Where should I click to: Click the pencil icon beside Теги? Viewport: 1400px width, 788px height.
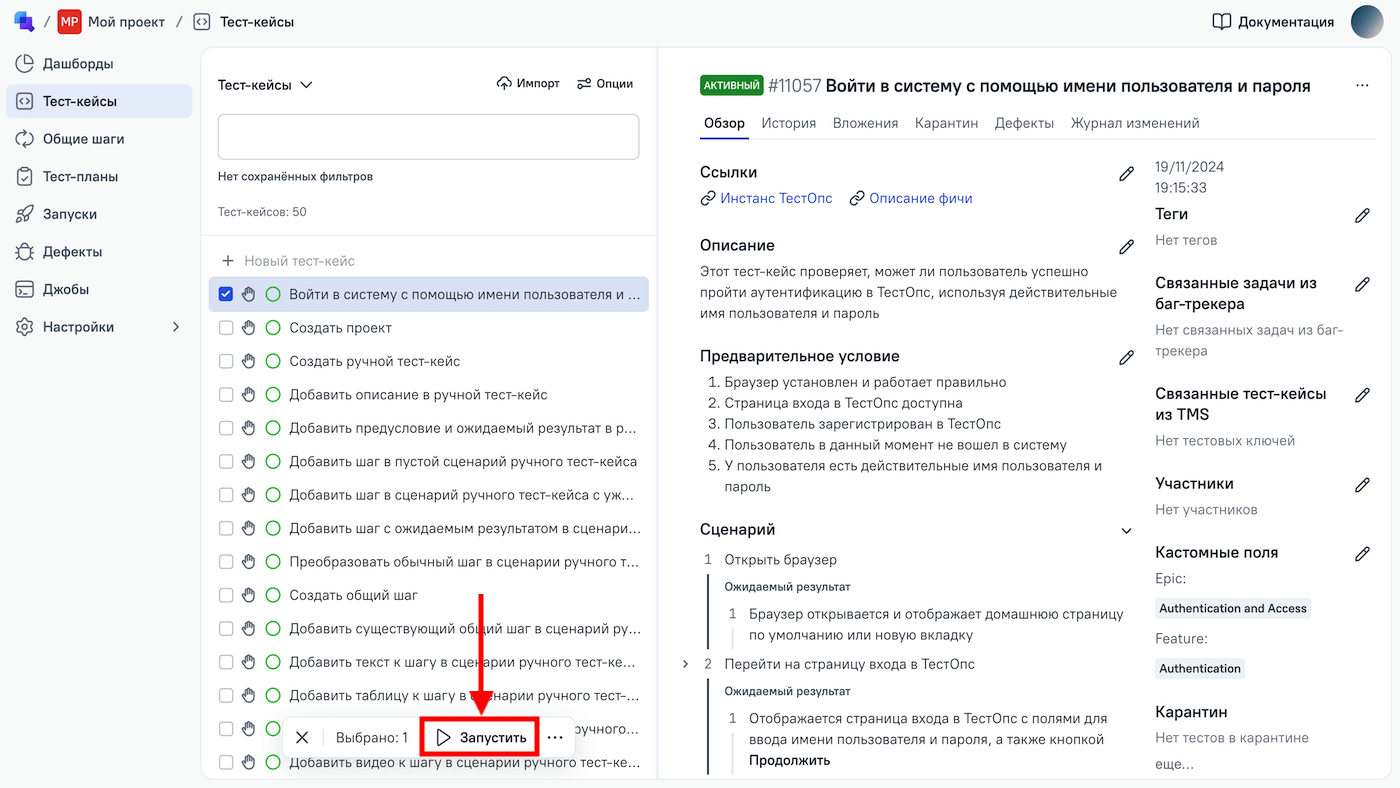click(1362, 215)
